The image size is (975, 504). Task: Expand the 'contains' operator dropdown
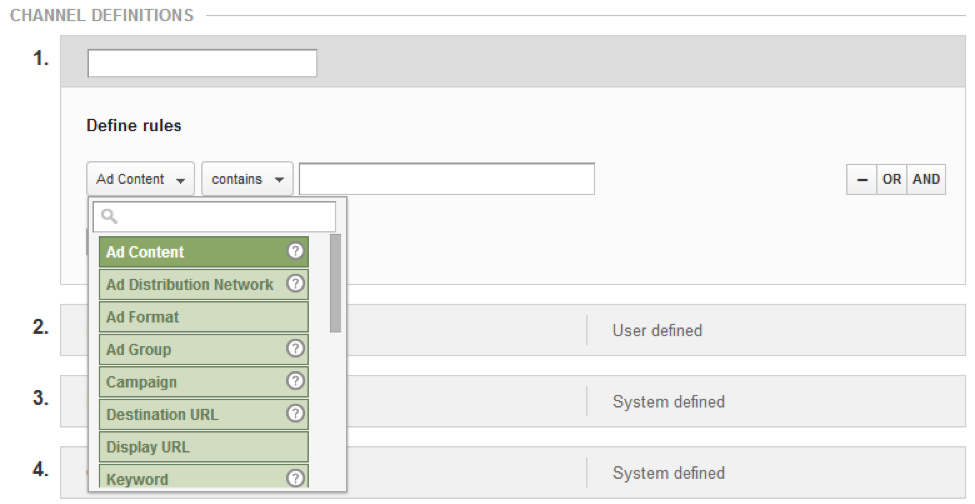[x=247, y=179]
